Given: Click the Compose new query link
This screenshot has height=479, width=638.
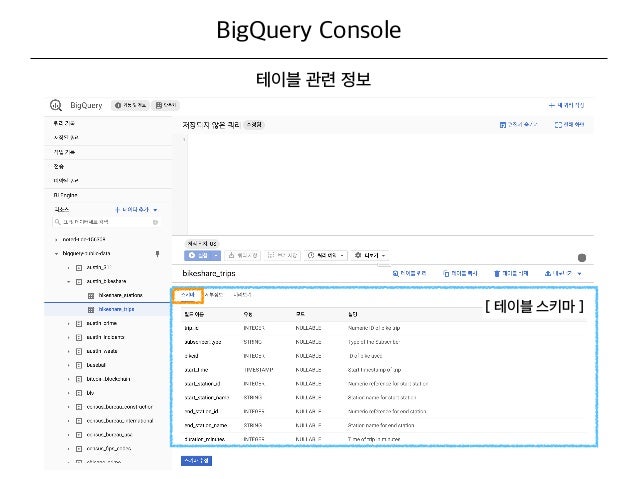Looking at the screenshot, I should [566, 105].
